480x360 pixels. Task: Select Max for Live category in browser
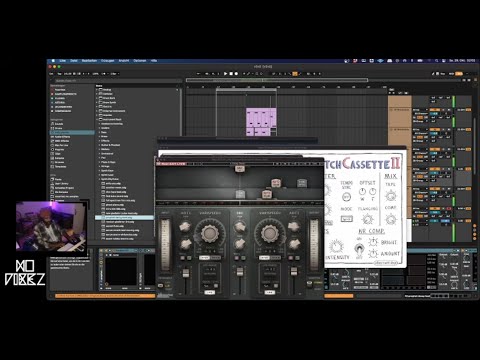[x=62, y=145]
